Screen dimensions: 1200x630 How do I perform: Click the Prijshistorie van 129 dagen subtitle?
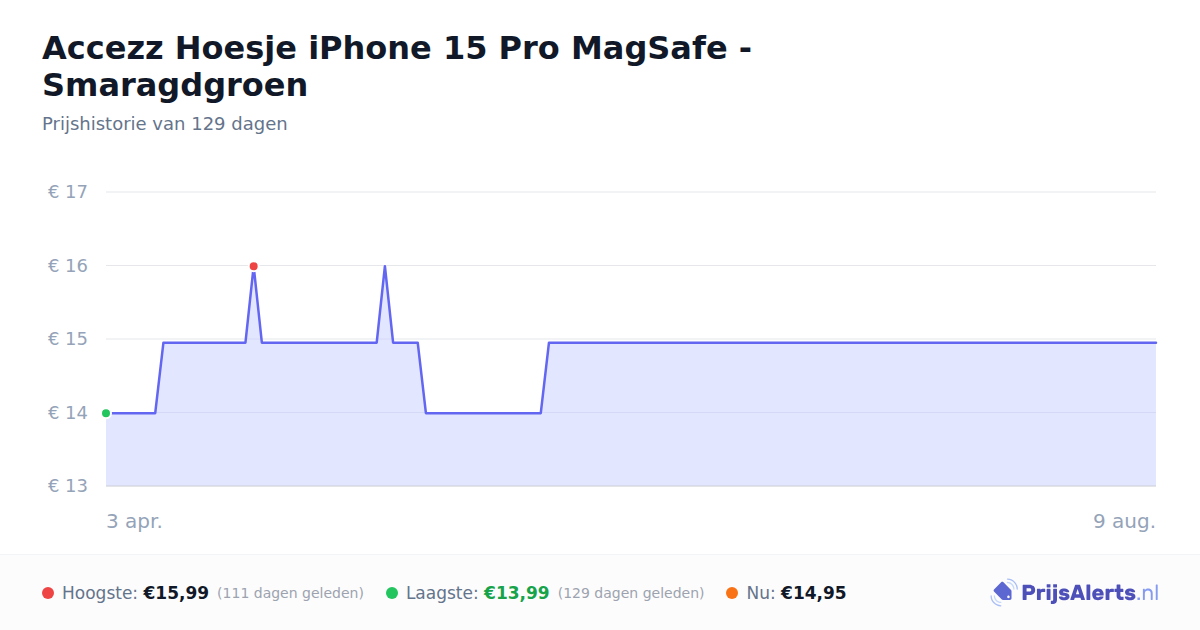coord(165,124)
